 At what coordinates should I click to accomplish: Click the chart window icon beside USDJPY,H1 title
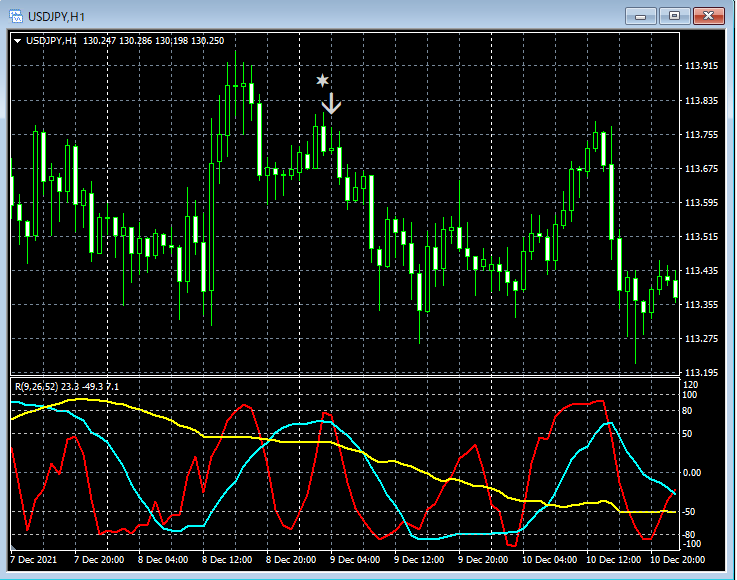click(16, 16)
